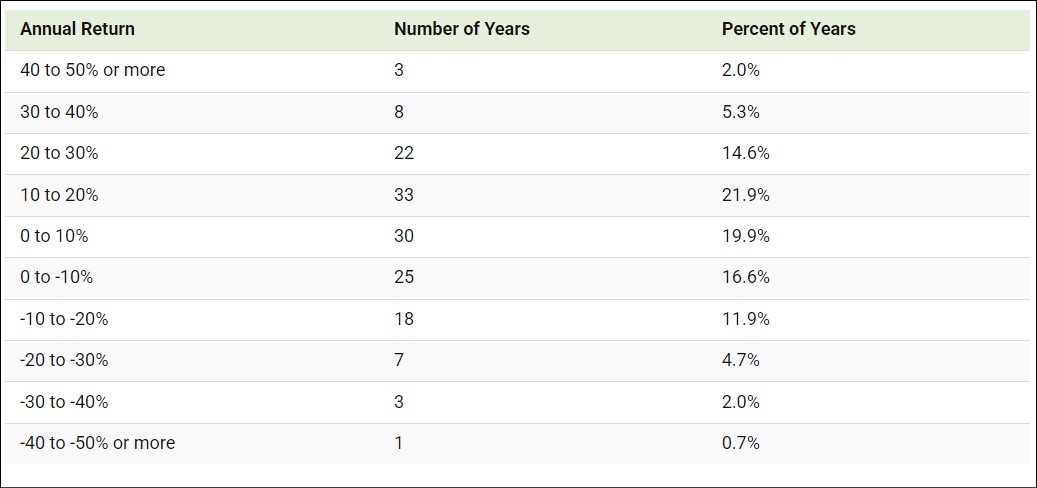This screenshot has width=1037, height=488.
Task: Click the "-30 to -40%" return cell
Action: (64, 402)
